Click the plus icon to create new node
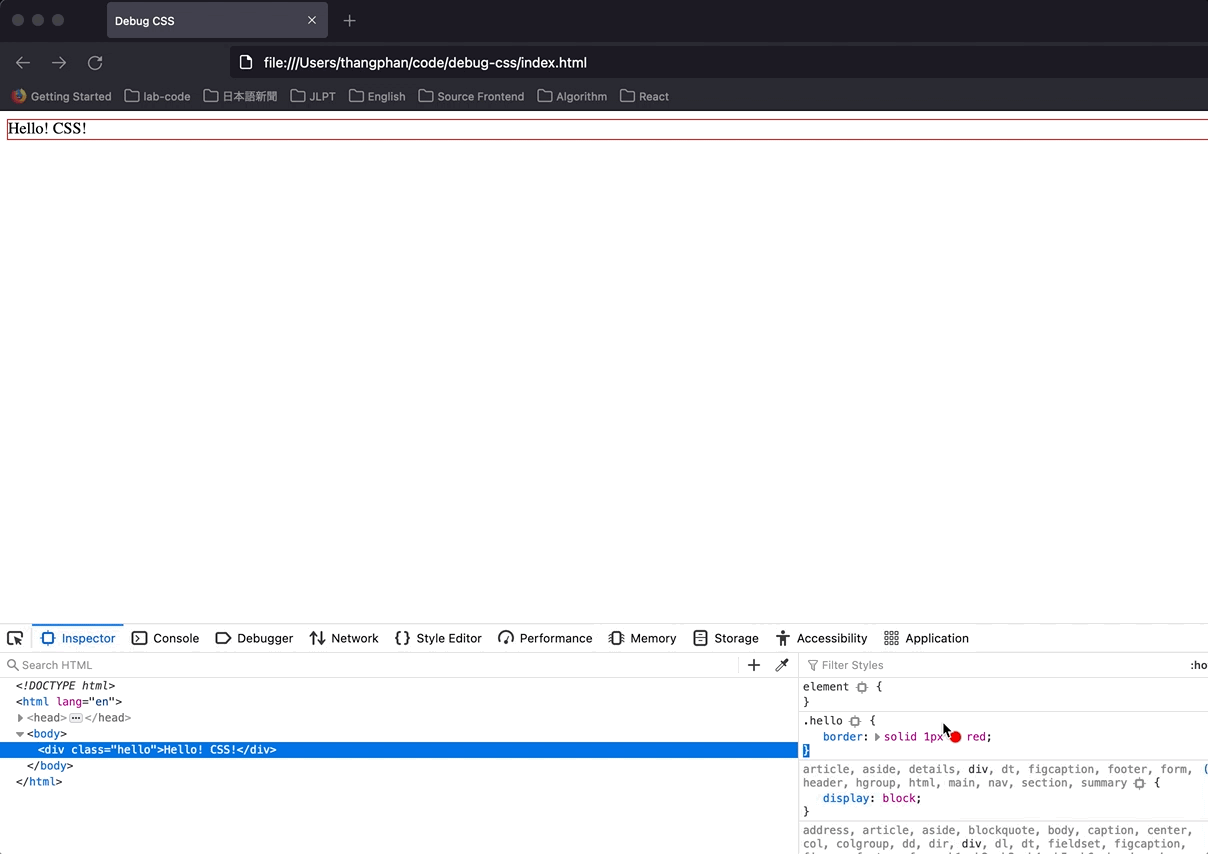 point(754,665)
